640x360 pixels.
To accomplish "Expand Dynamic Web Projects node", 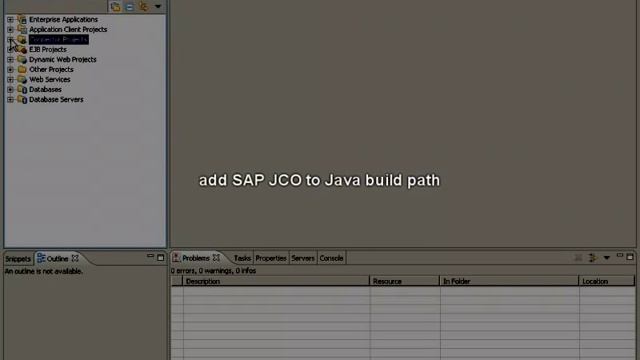I will (10, 60).
